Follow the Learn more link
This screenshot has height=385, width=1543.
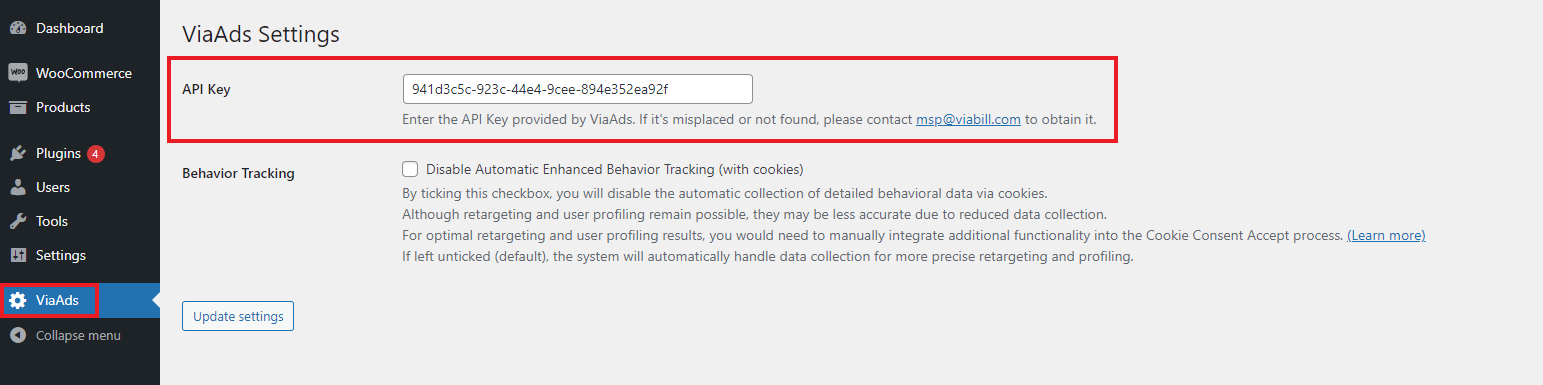1386,235
